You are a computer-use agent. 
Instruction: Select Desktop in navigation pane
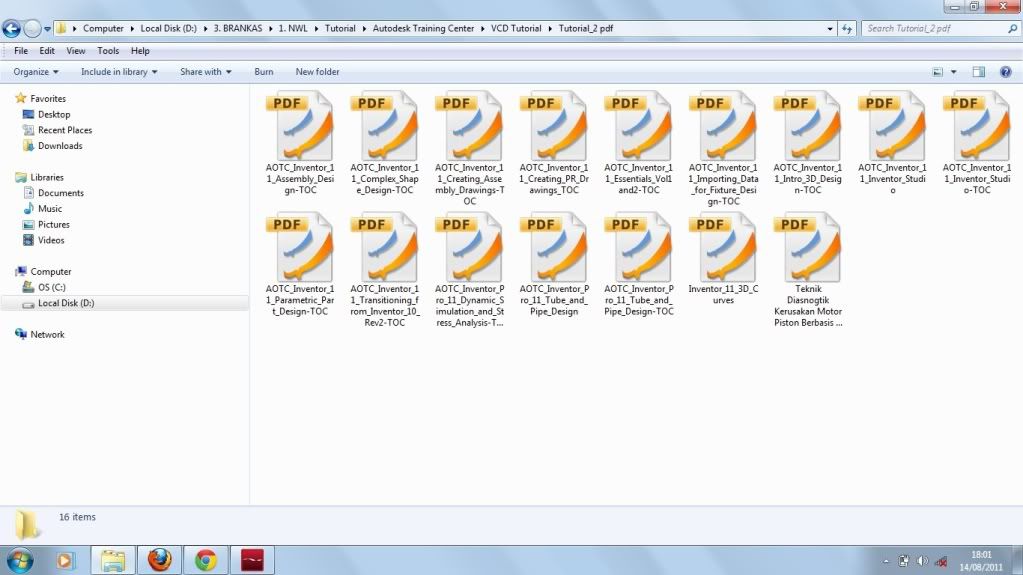(x=53, y=114)
